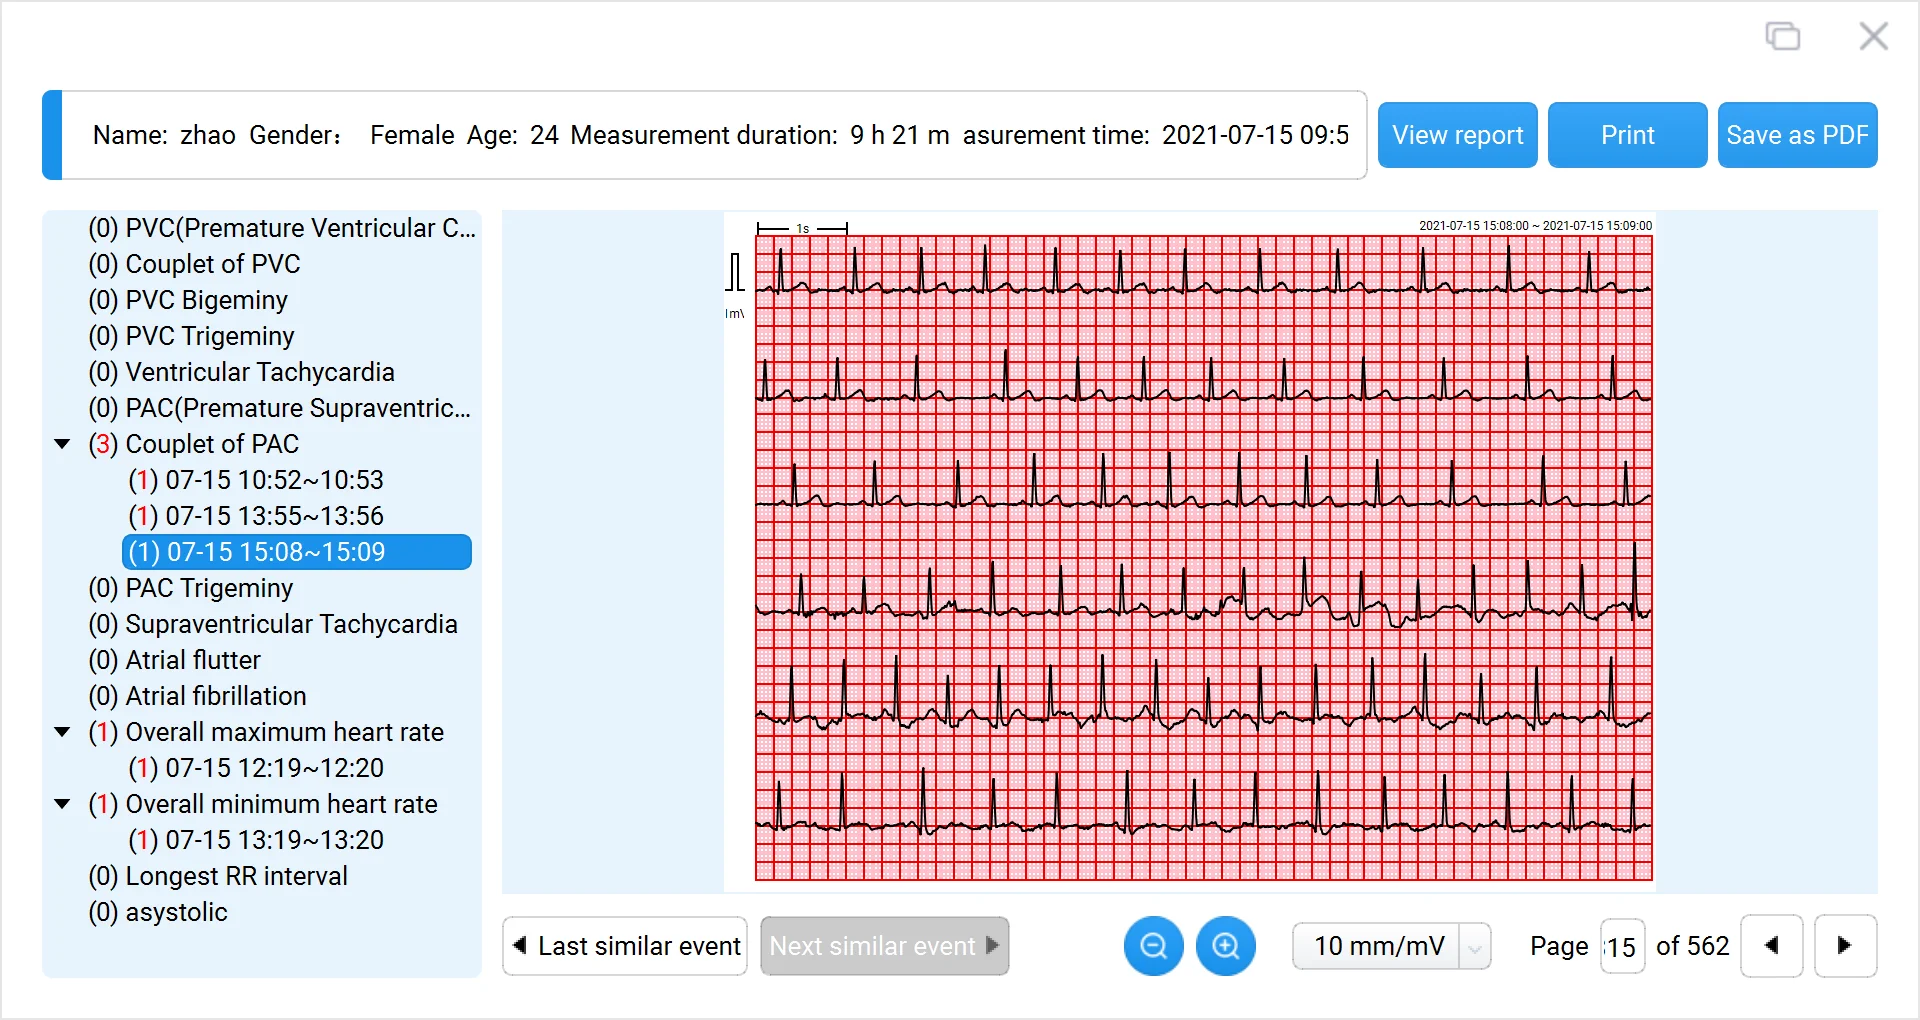Collapse Overall maximum heart rate group

(63, 732)
